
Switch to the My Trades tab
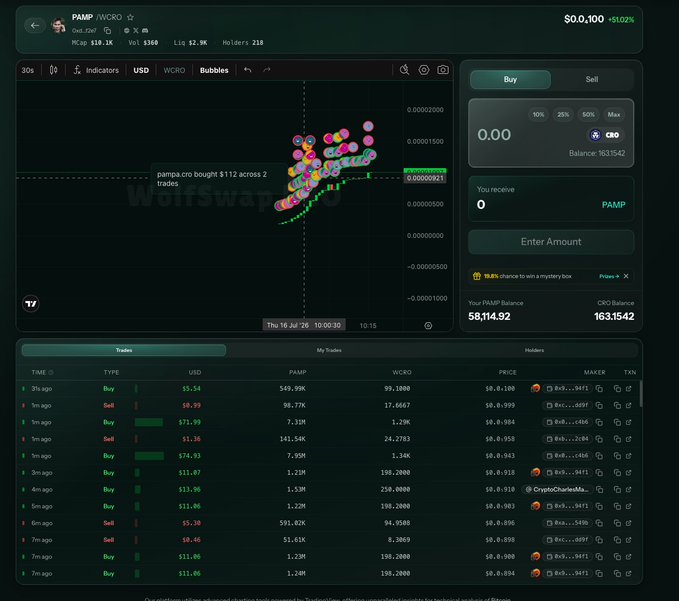[329, 350]
